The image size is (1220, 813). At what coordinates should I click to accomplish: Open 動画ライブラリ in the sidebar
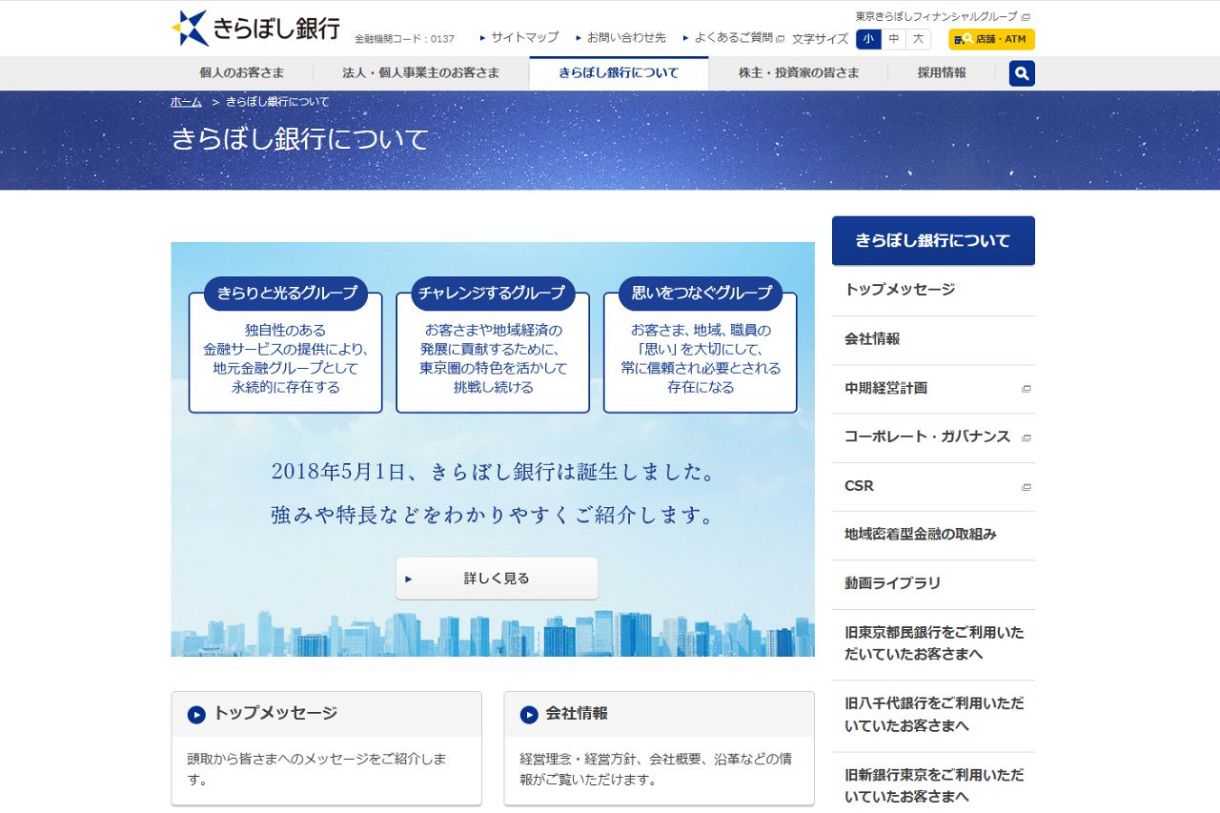pyautogui.click(x=890, y=583)
